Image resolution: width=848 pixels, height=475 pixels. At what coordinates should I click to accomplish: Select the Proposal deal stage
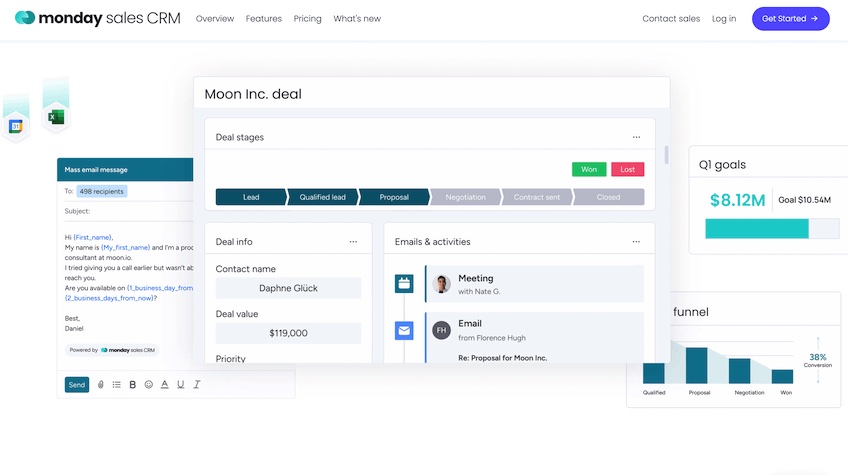pos(394,197)
